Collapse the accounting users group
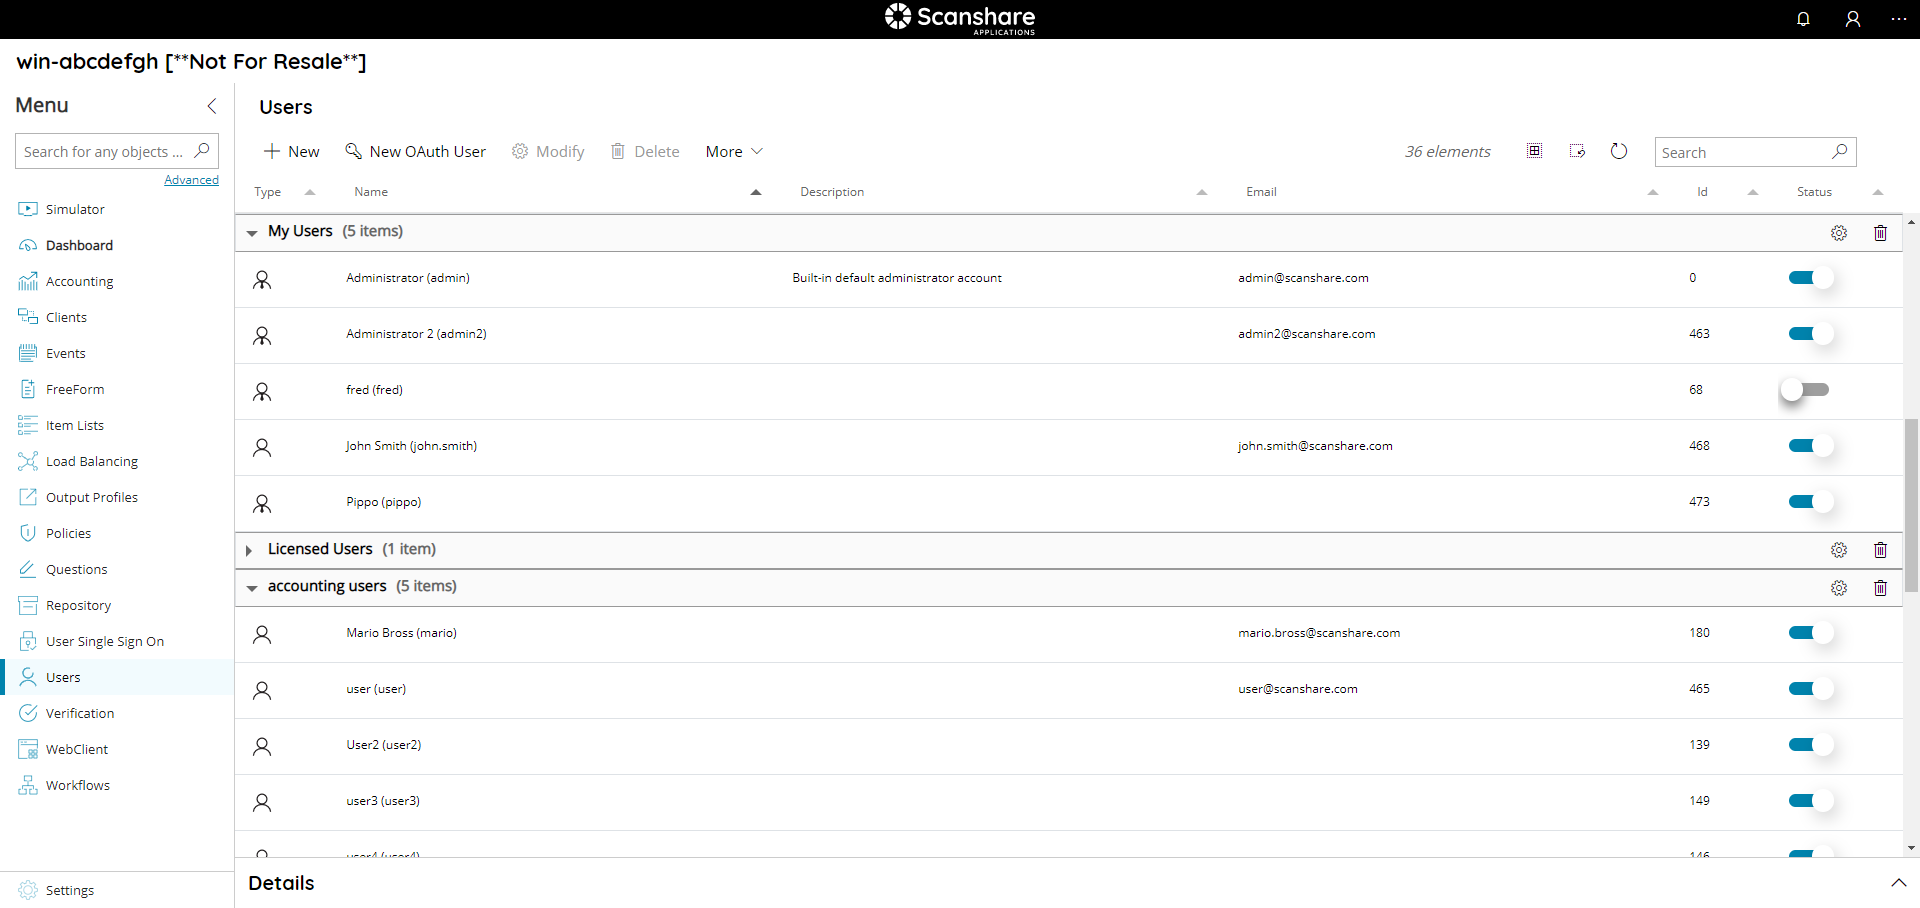 [252, 588]
